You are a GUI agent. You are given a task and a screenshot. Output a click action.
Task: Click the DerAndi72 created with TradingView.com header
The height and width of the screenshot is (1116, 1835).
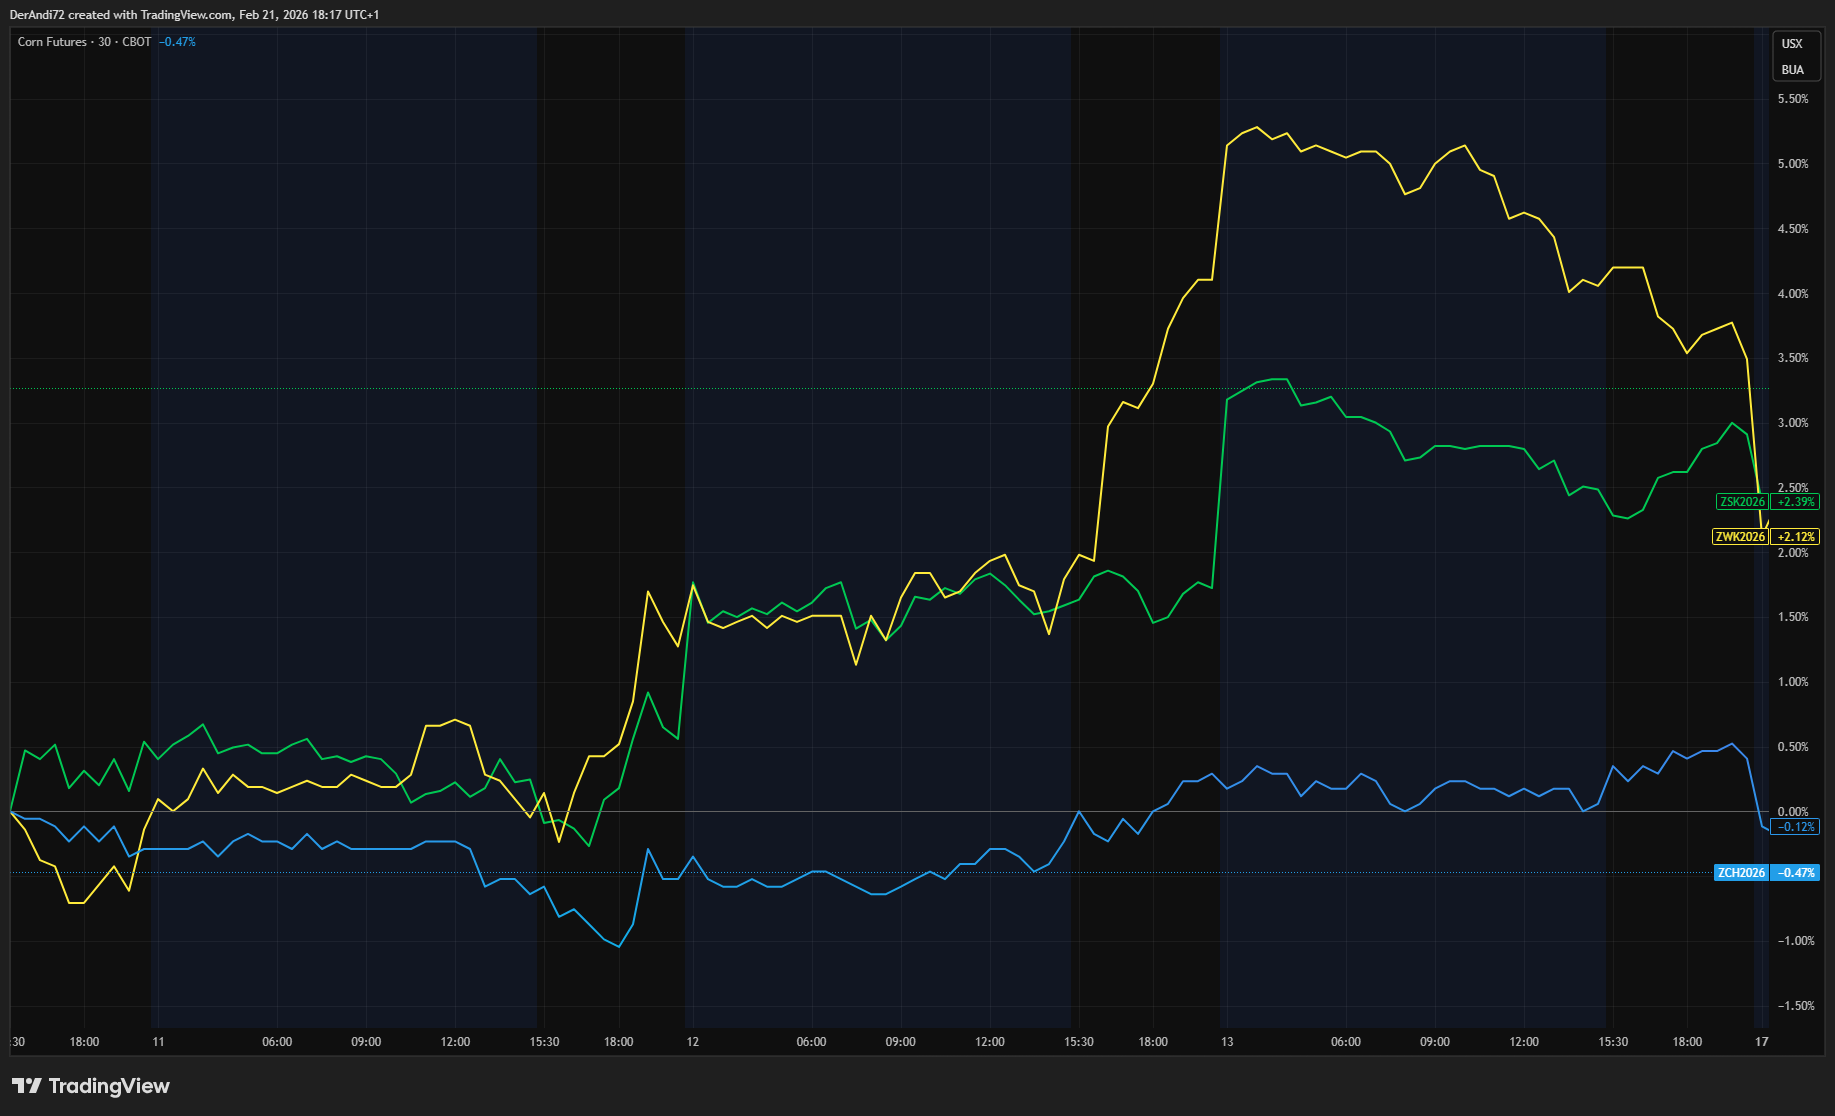pyautogui.click(x=194, y=15)
